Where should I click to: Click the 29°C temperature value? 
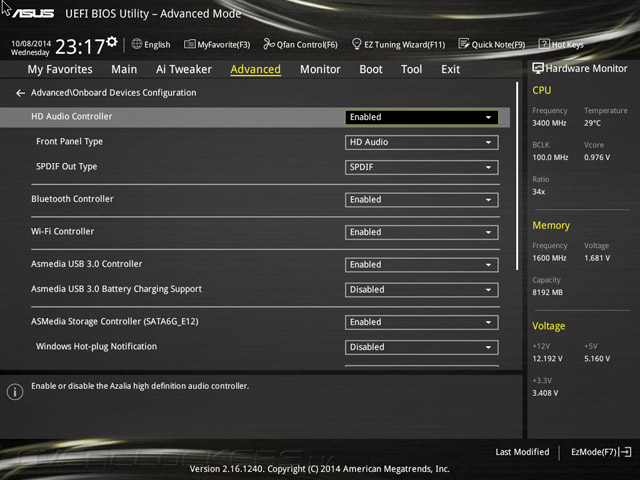click(x=592, y=123)
